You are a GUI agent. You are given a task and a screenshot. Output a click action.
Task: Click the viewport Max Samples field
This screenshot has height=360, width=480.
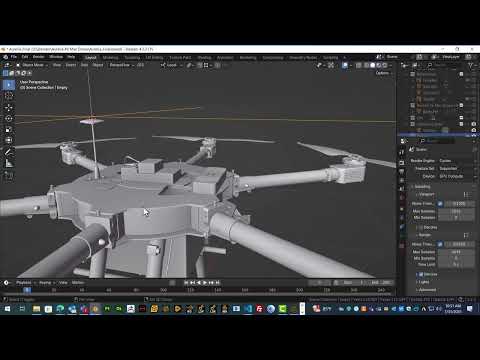click(x=455, y=211)
